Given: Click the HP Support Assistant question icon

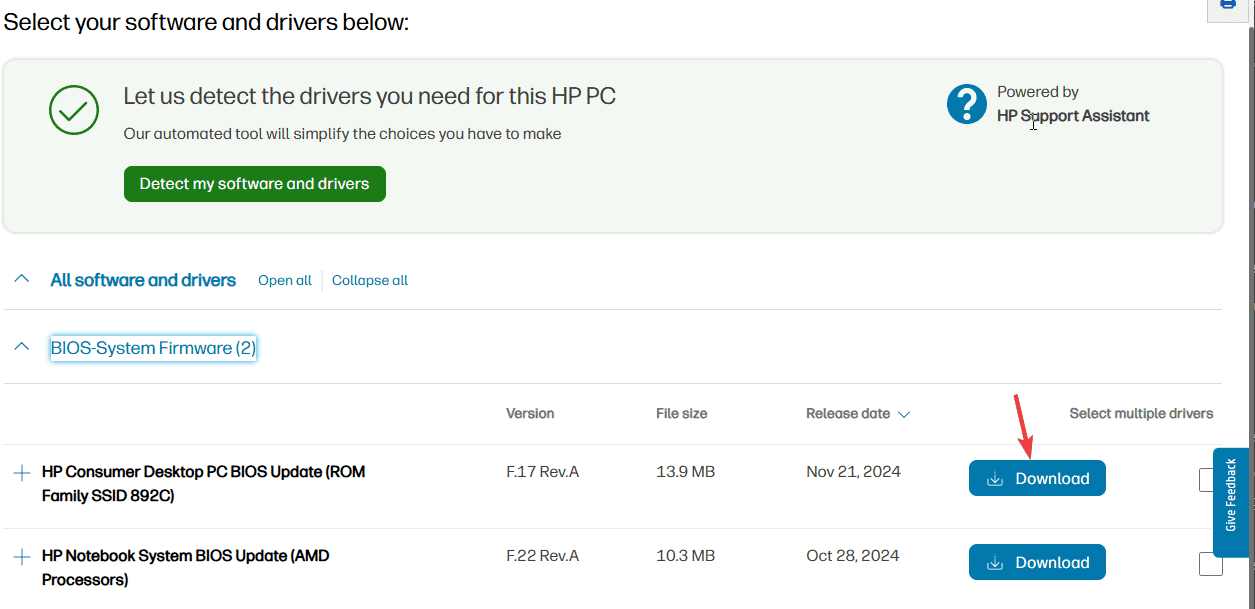Looking at the screenshot, I should pos(967,104).
